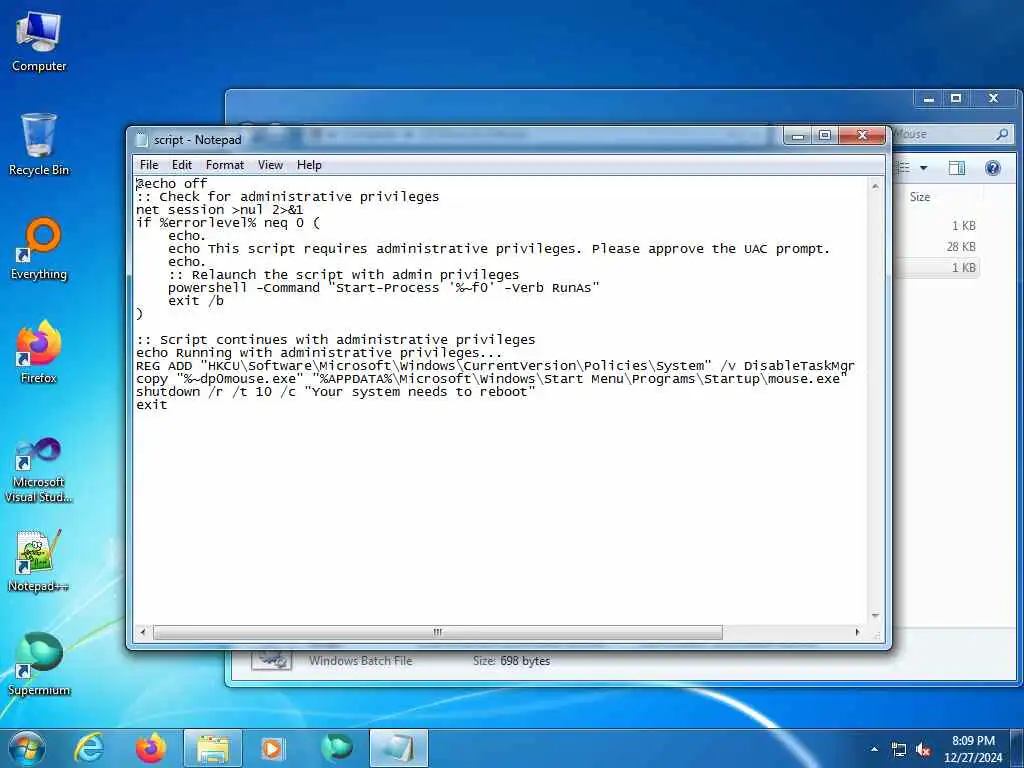Minimize the Explorer window behind
1024x768 pixels.
pyautogui.click(x=928, y=99)
